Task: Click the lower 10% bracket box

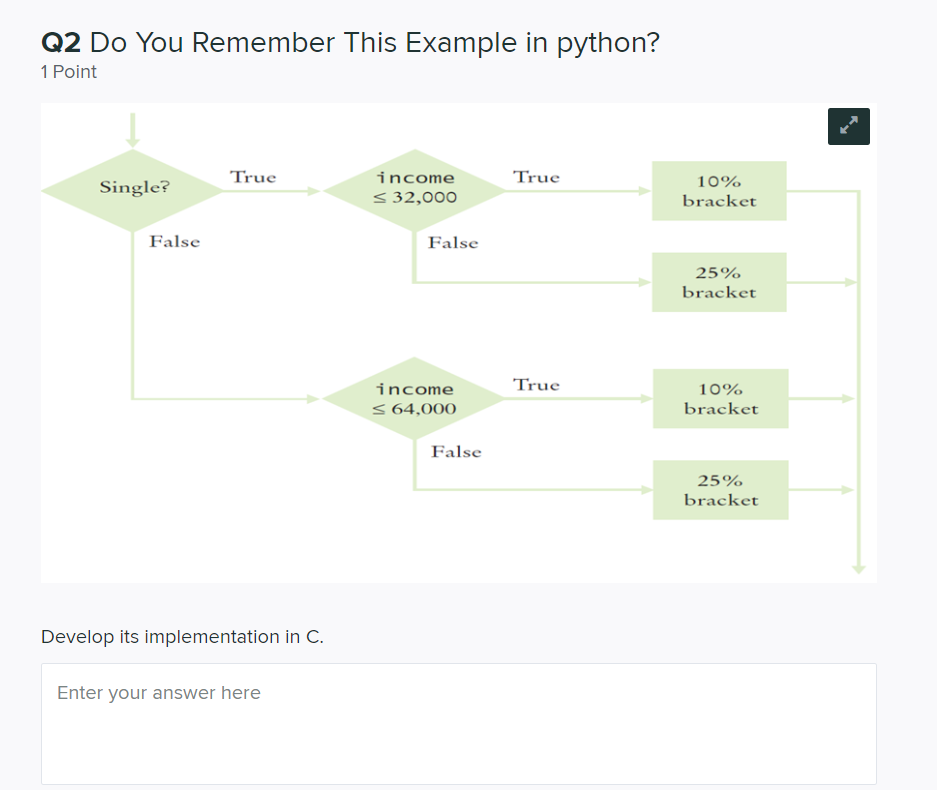Action: (720, 397)
